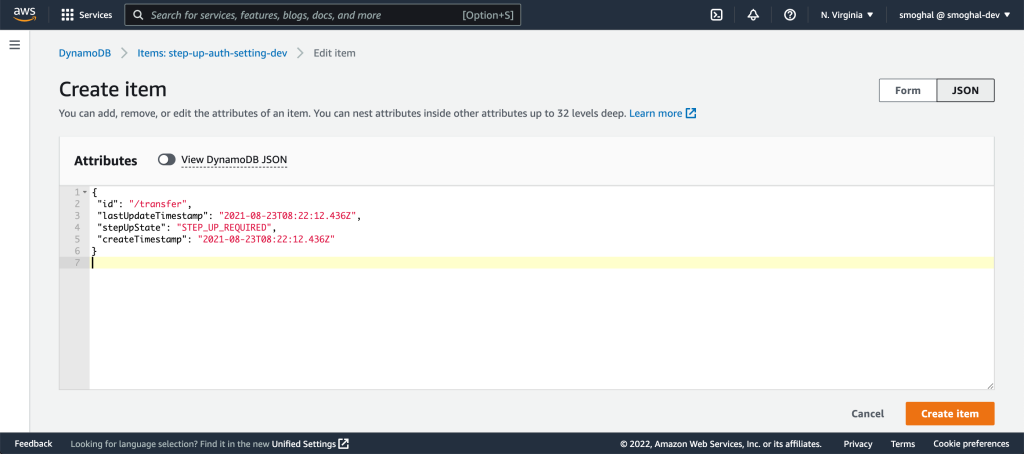Viewport: 1024px width, 454px height.
Task: Click the external link icon after Learn more
Action: click(x=691, y=114)
